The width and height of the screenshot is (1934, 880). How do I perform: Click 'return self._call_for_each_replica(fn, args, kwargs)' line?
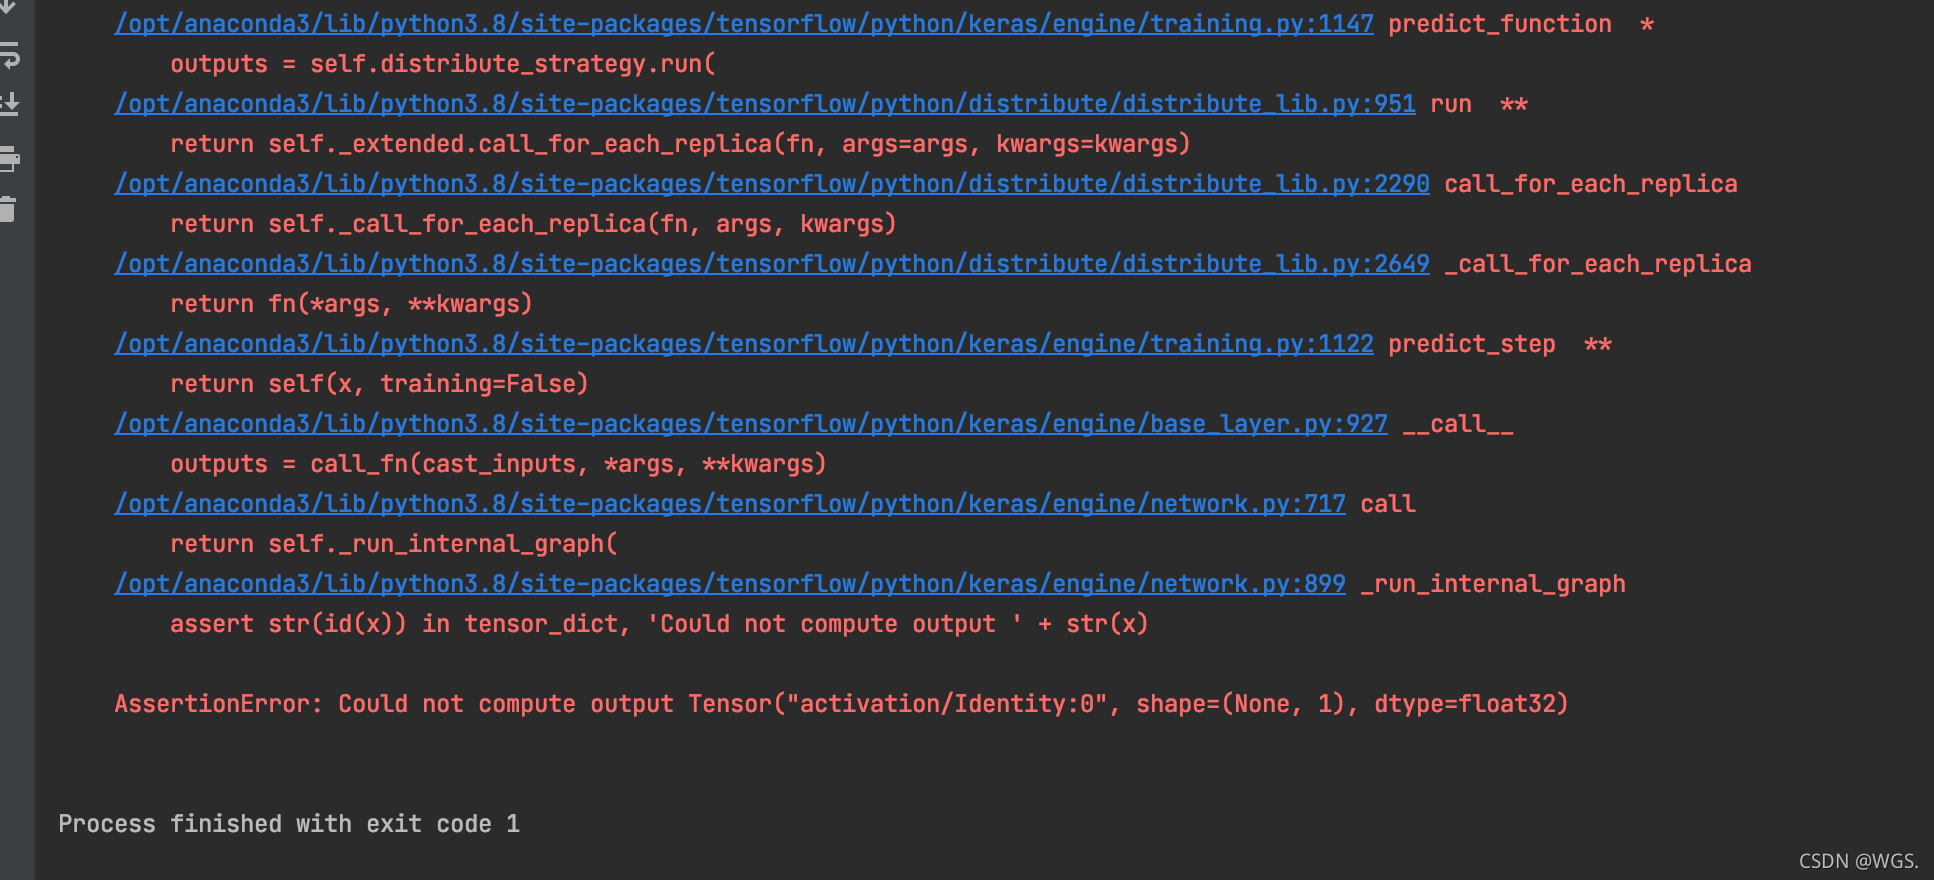click(533, 224)
